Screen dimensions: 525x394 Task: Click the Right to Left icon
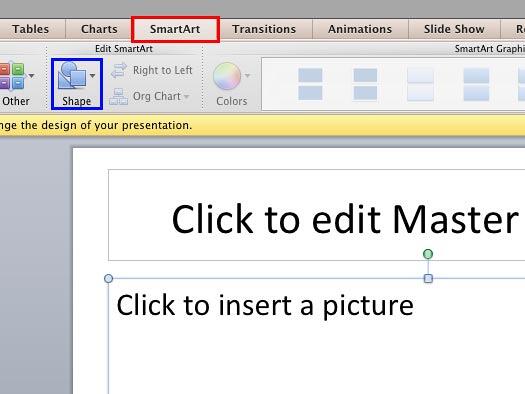point(119,70)
